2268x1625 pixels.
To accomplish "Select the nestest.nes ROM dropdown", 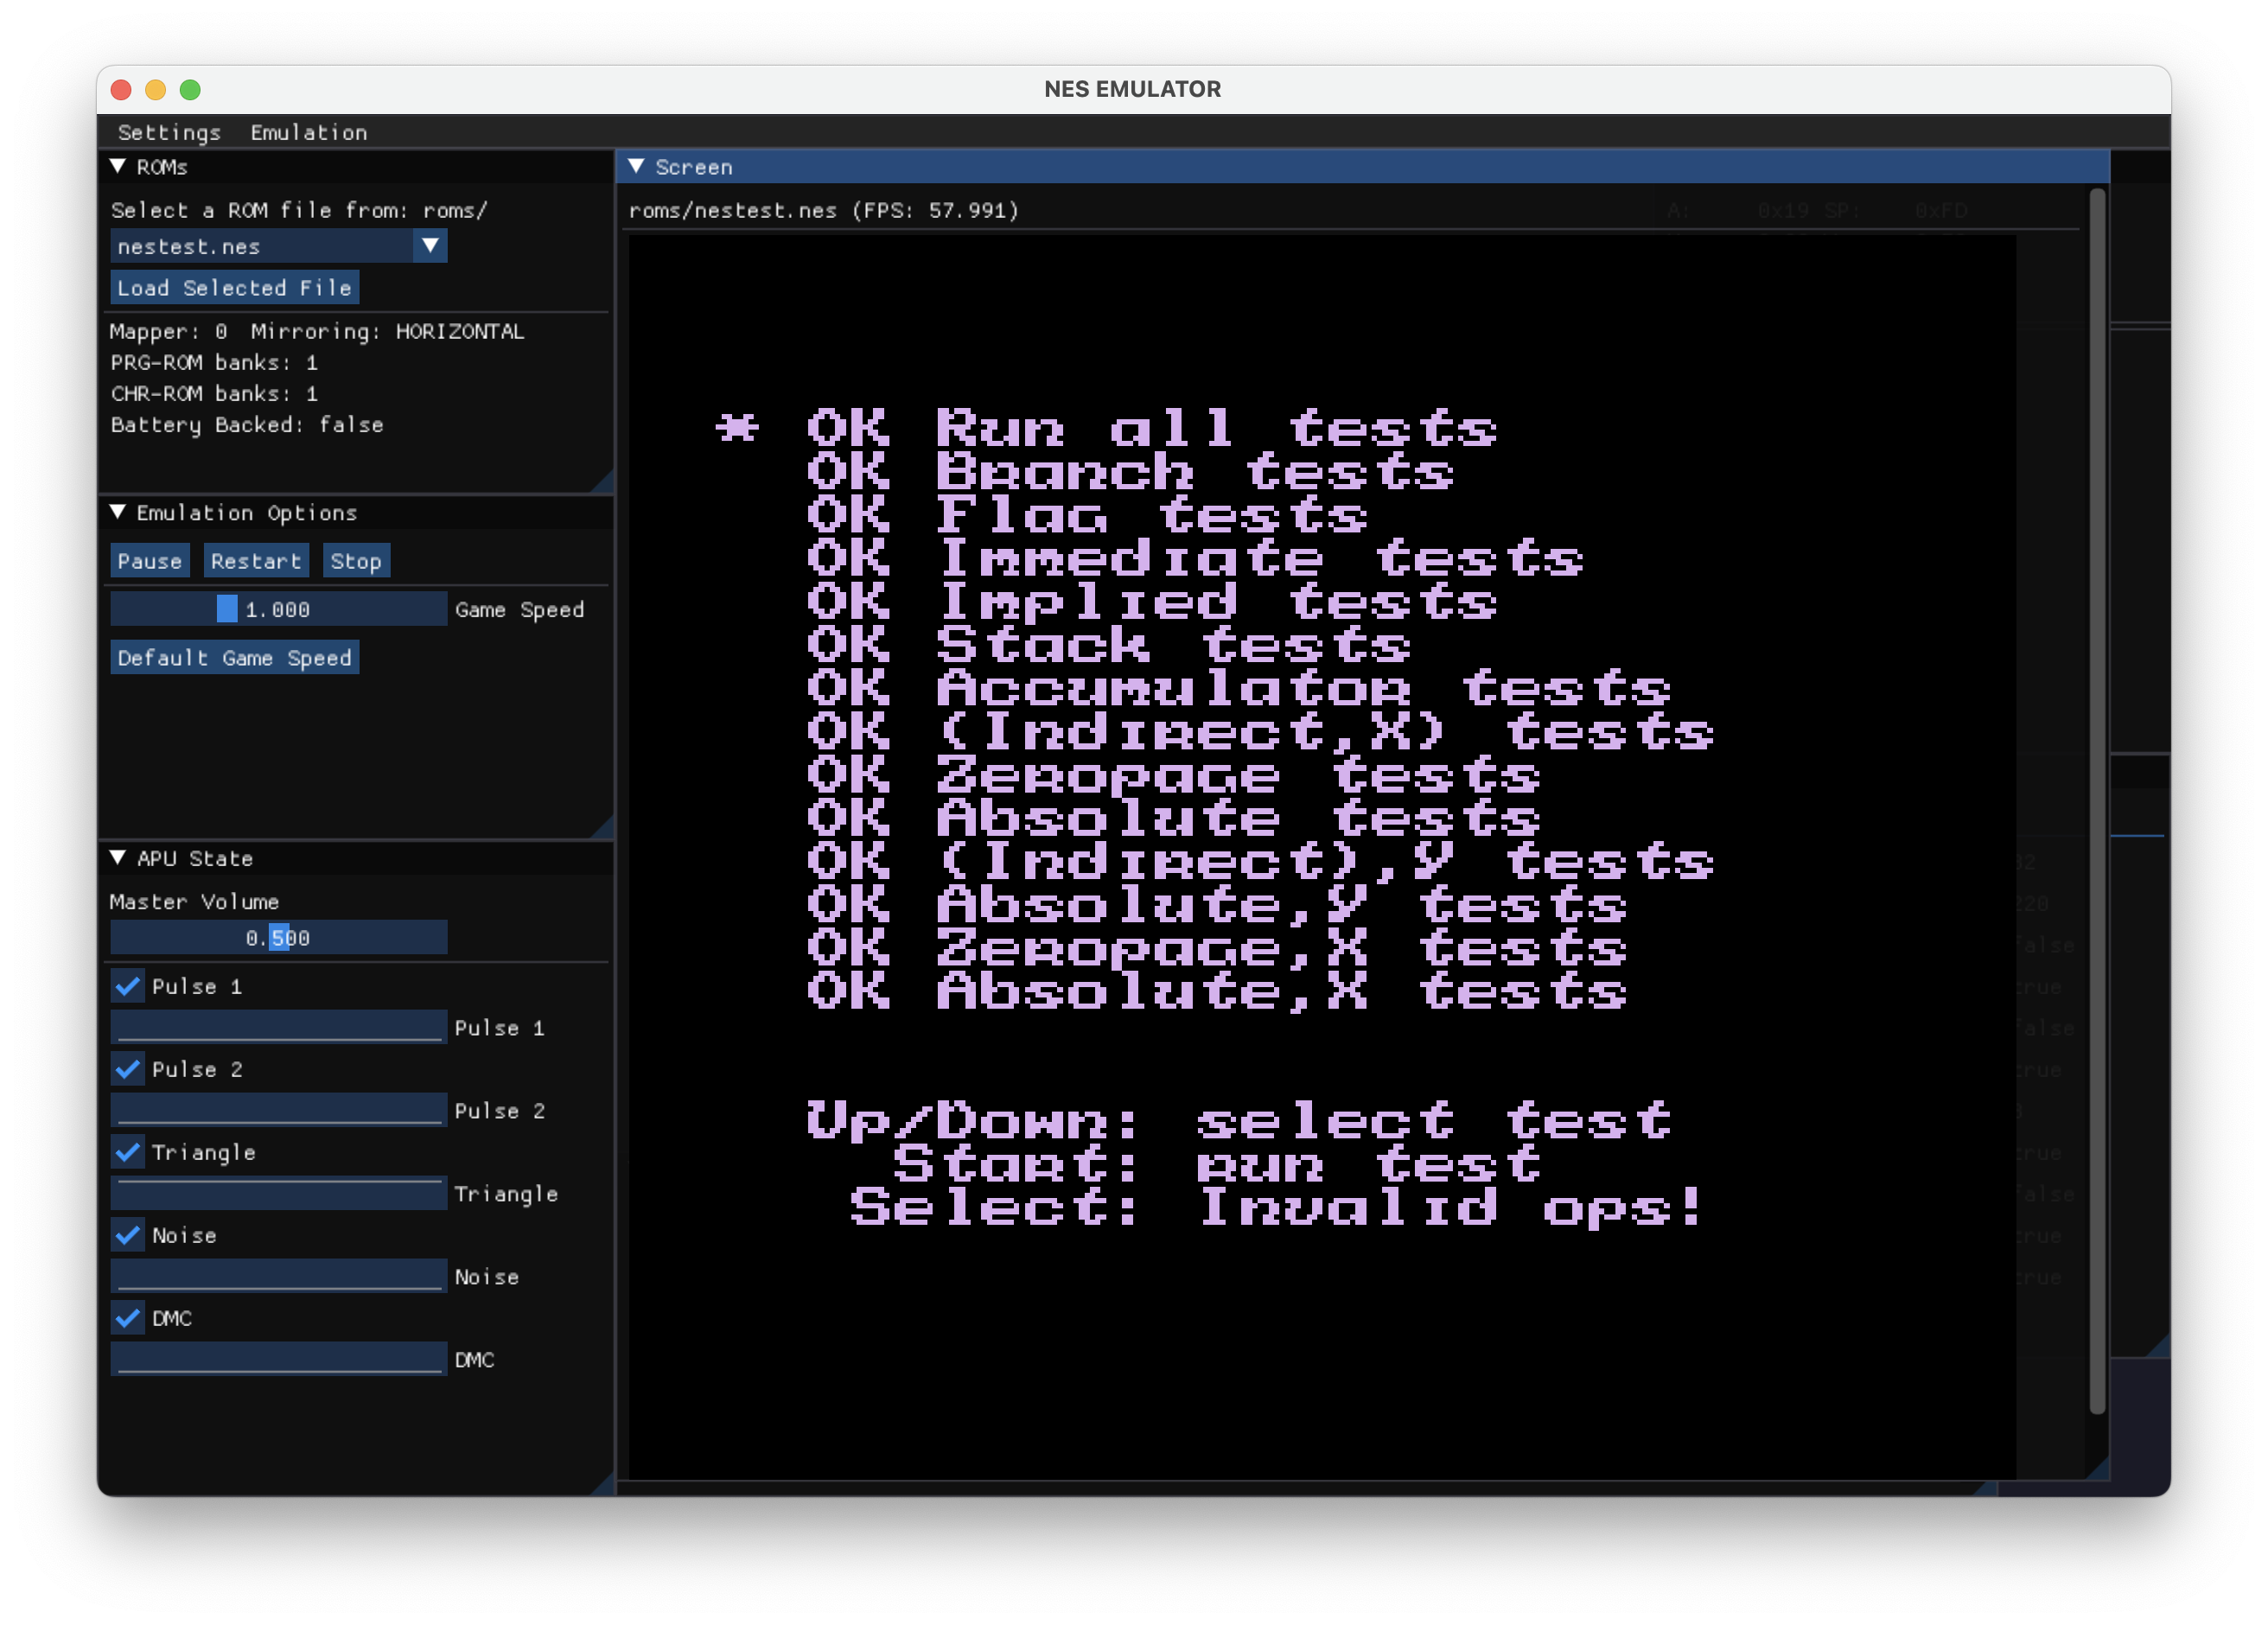I will (272, 246).
